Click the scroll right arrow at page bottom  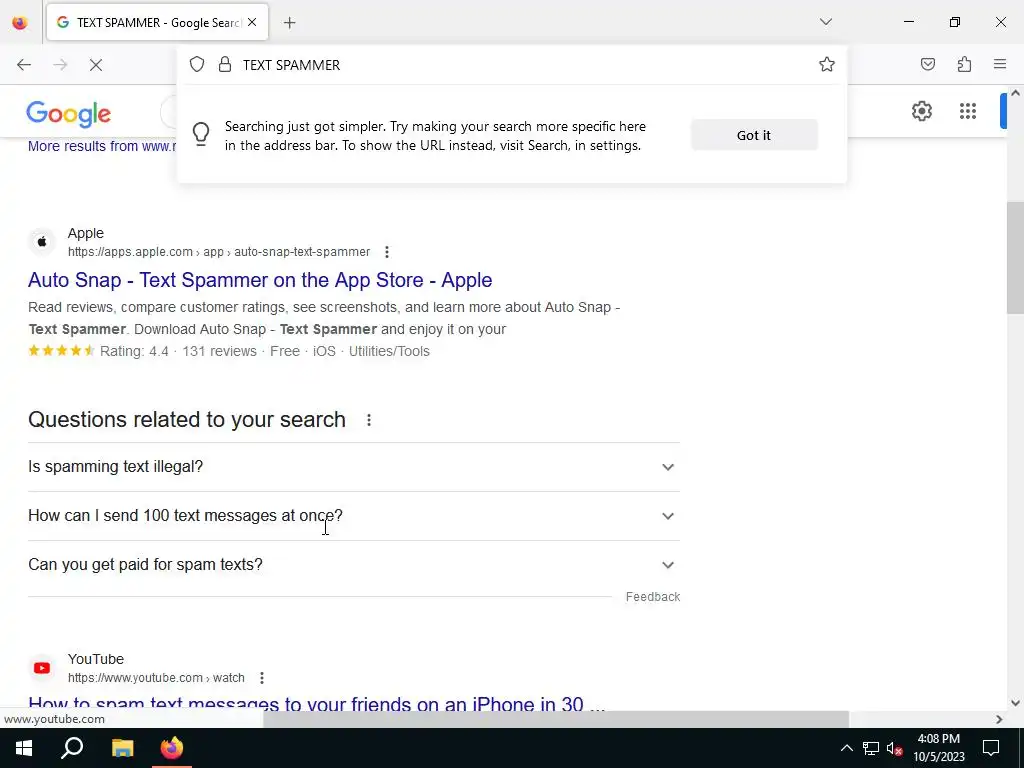[x=999, y=719]
